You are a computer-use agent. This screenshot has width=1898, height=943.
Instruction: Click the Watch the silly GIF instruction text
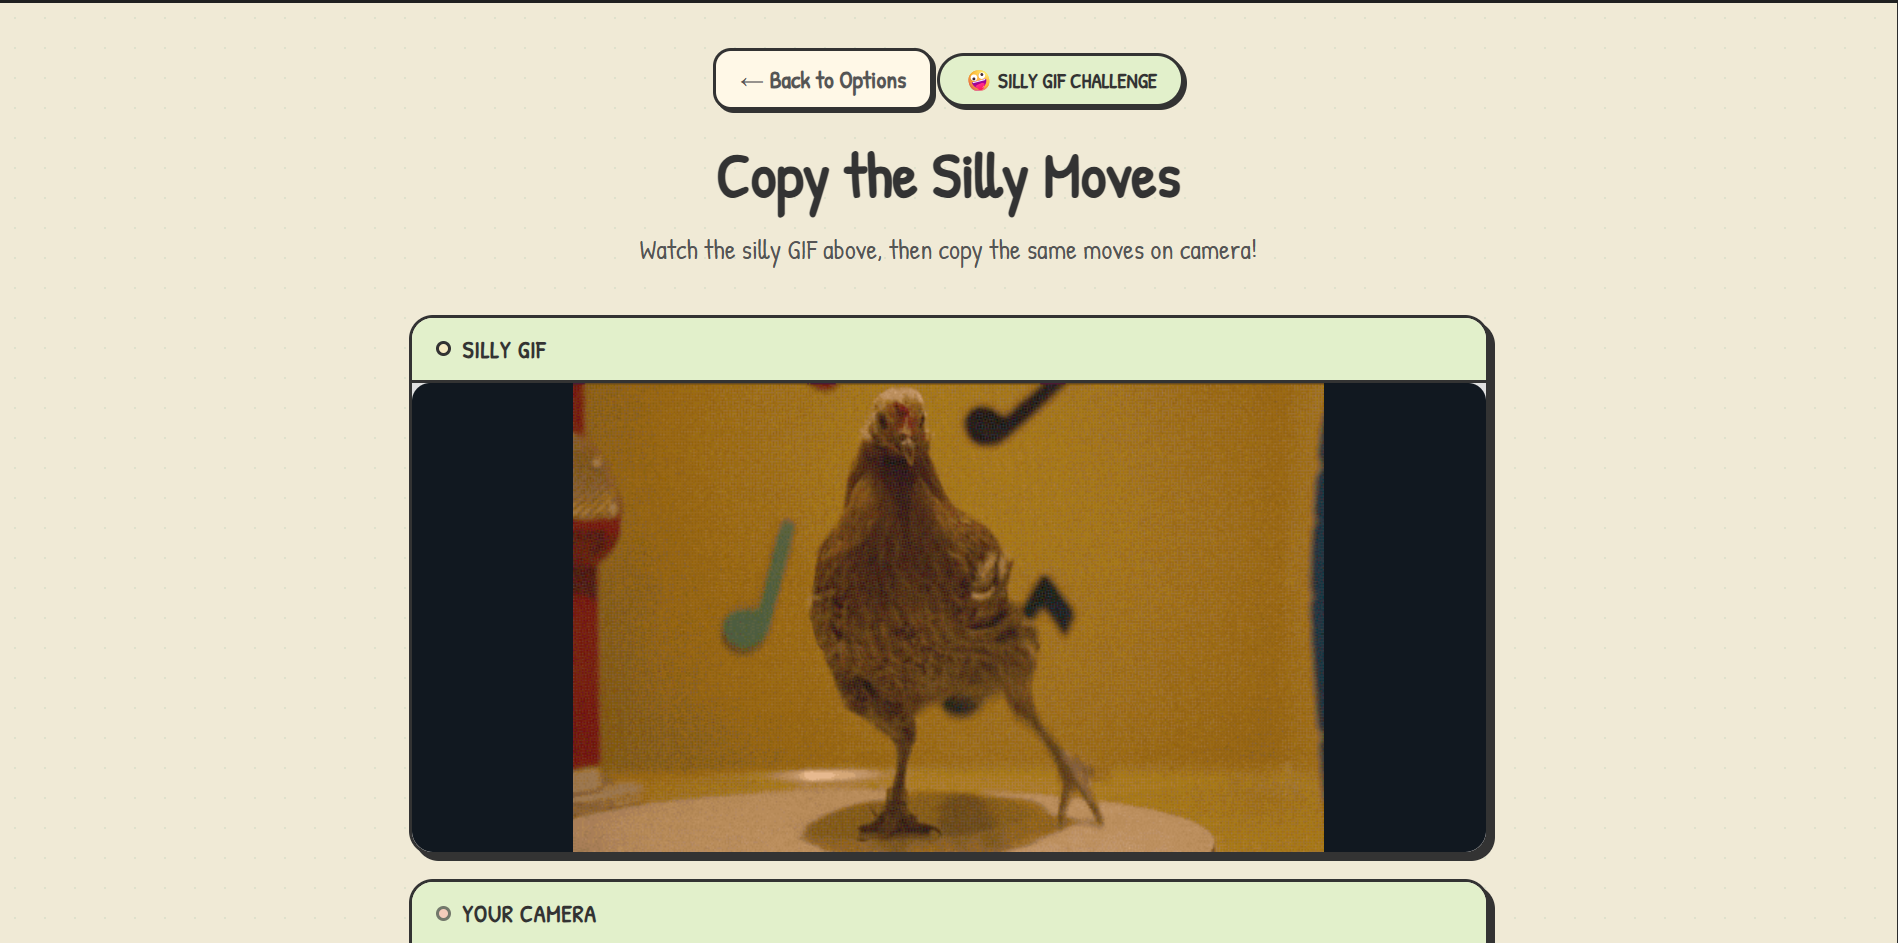pos(948,250)
